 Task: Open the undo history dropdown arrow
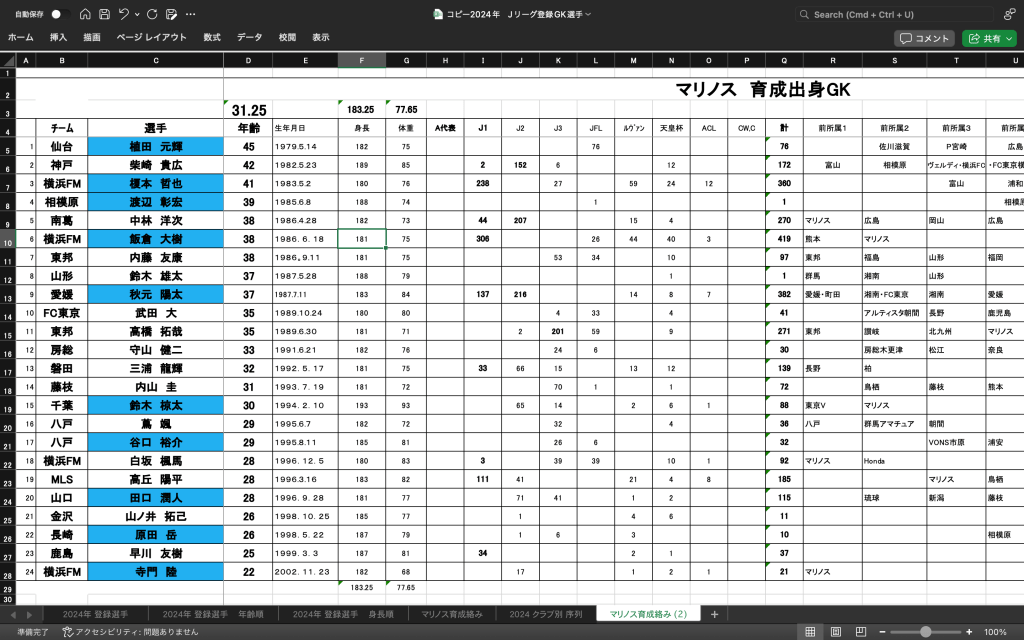tap(136, 15)
